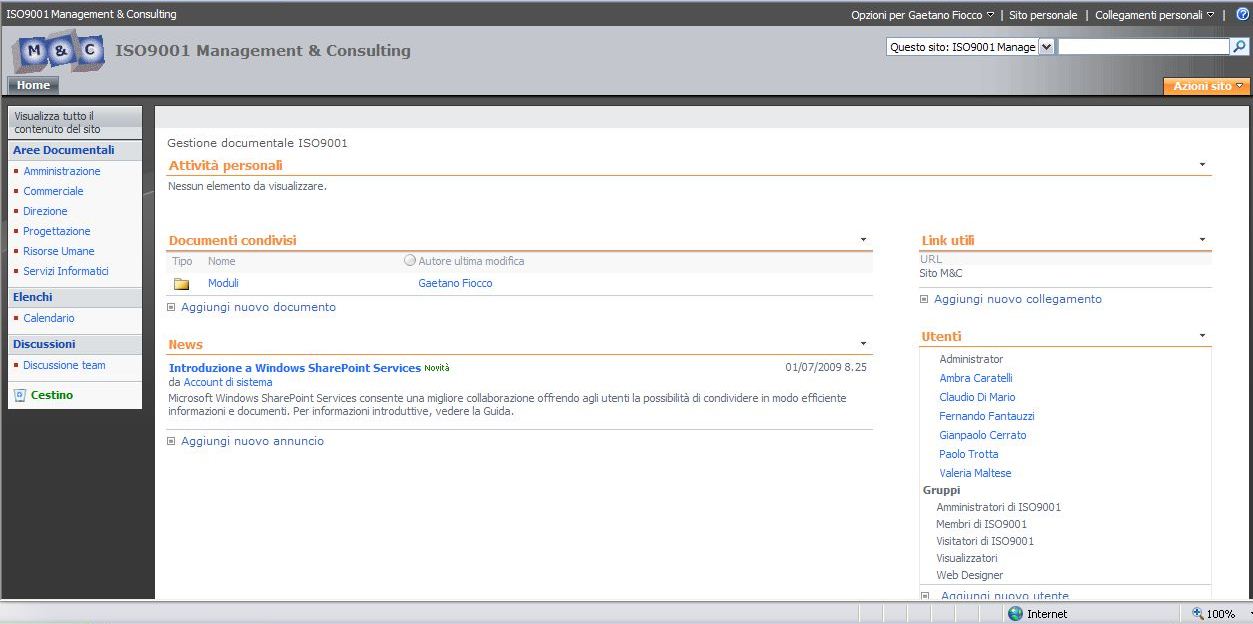The image size is (1253, 624).
Task: Go to Progettazione area
Action: coord(57,231)
